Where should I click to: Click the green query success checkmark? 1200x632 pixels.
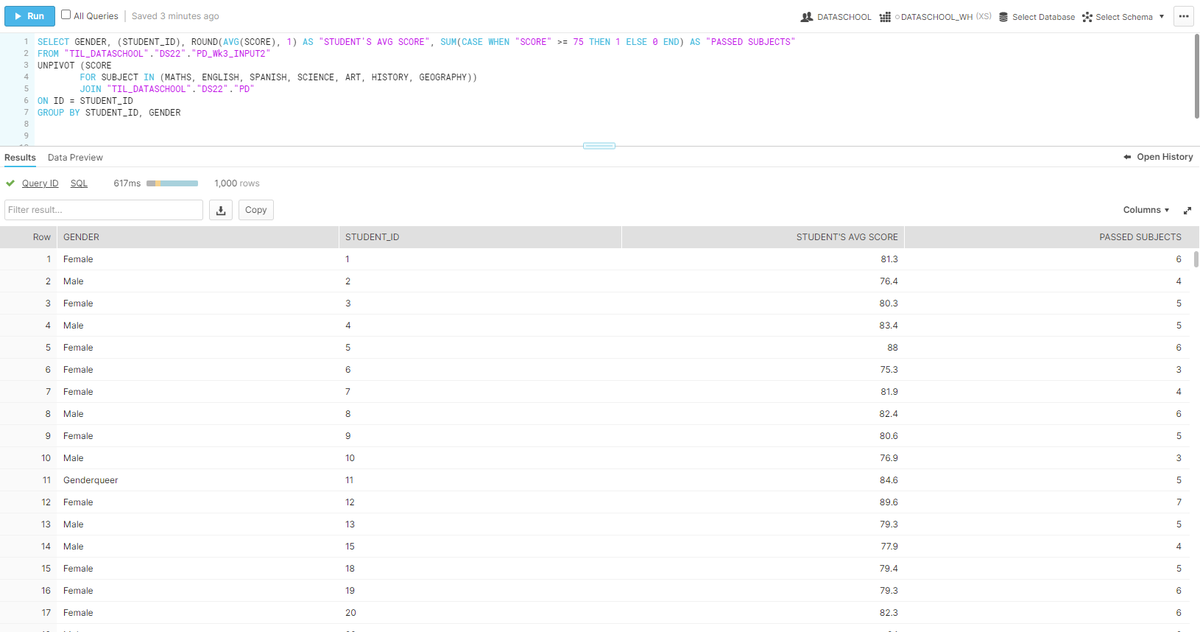pos(10,183)
